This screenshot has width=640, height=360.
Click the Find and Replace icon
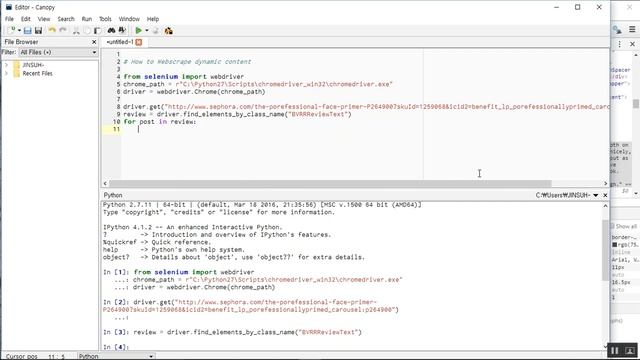[122, 31]
